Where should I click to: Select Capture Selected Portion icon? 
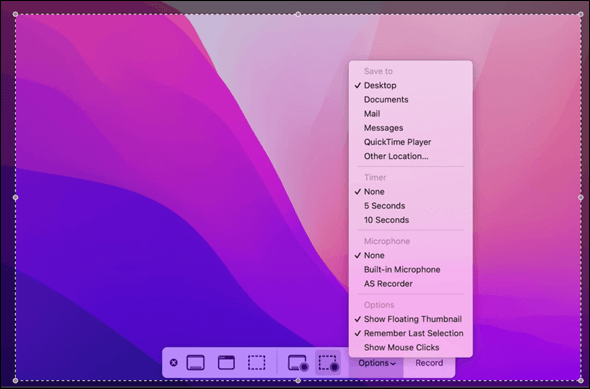(x=256, y=363)
